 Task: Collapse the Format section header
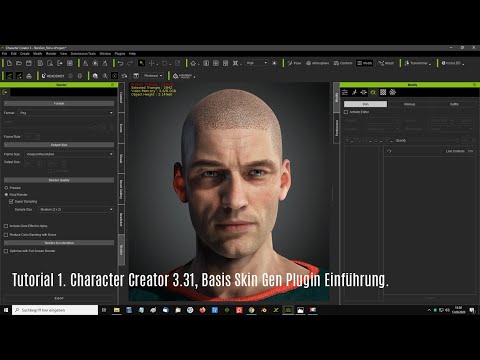coord(59,103)
